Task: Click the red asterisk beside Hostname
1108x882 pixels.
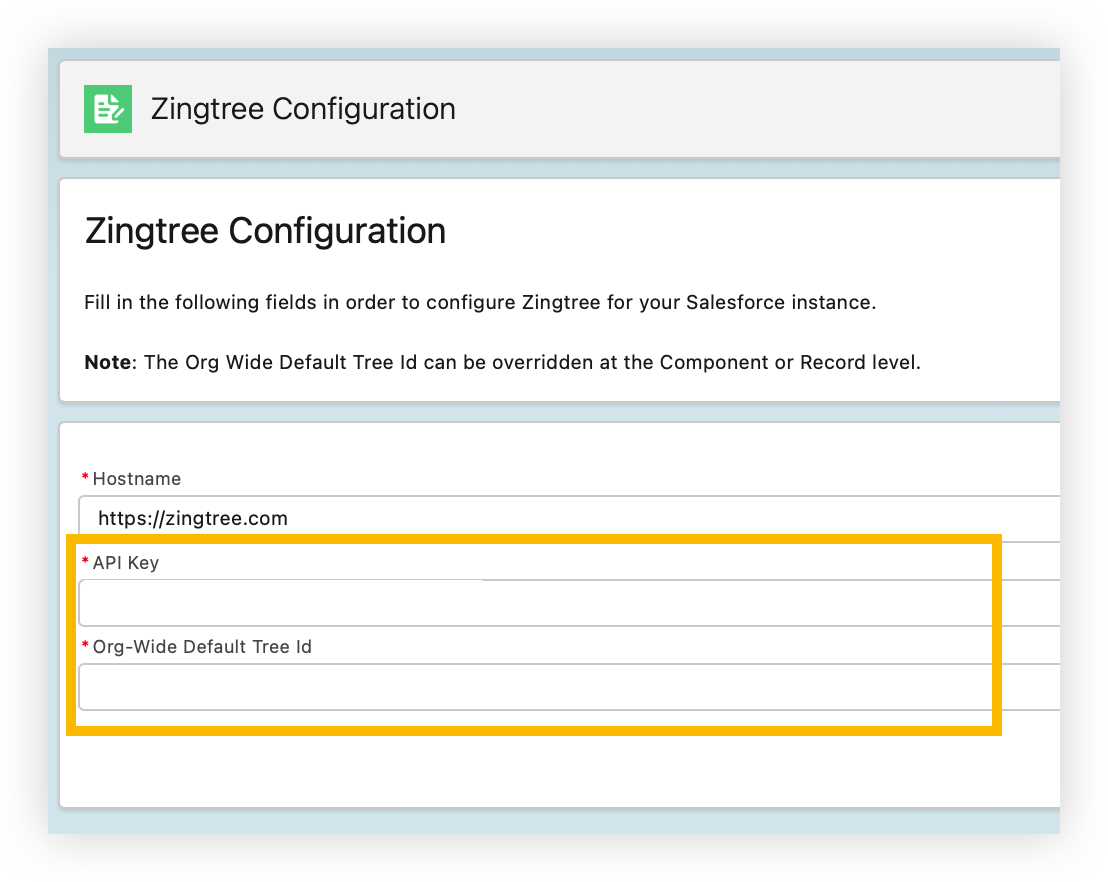Action: (86, 477)
